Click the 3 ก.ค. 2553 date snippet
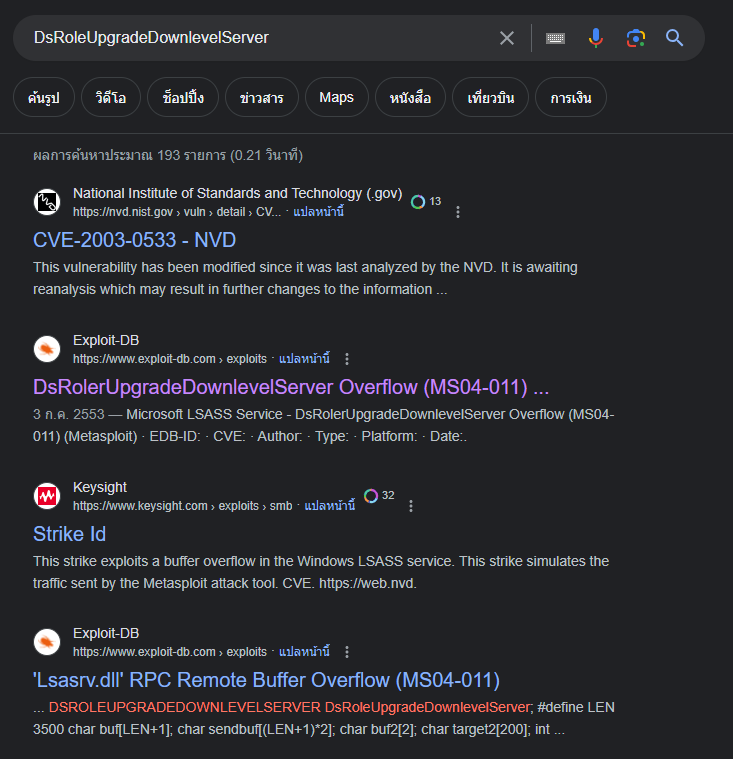Viewport: 733px width, 759px height. click(x=69, y=414)
